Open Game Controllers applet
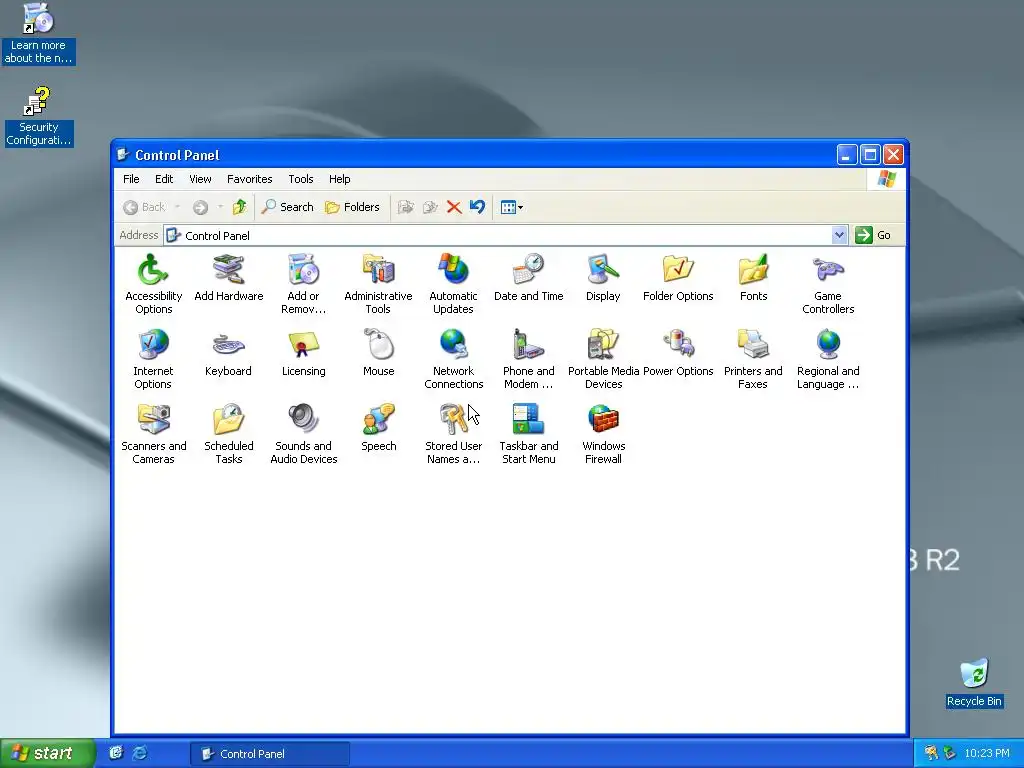Viewport: 1024px width, 768px height. pyautogui.click(x=828, y=285)
